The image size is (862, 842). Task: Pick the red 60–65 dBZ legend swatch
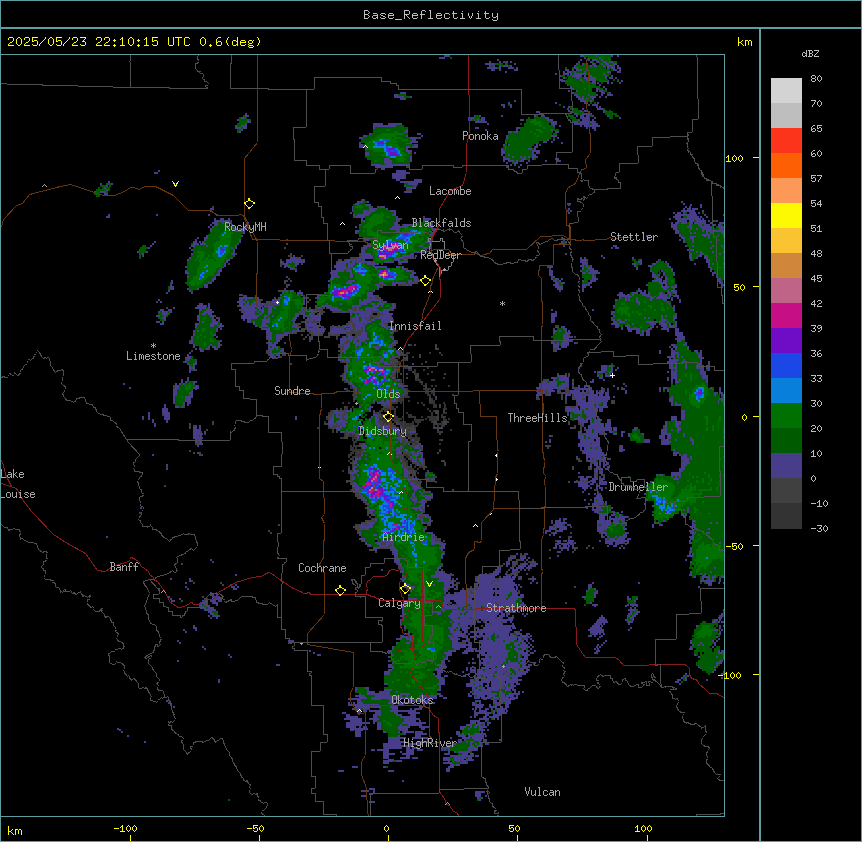point(786,140)
